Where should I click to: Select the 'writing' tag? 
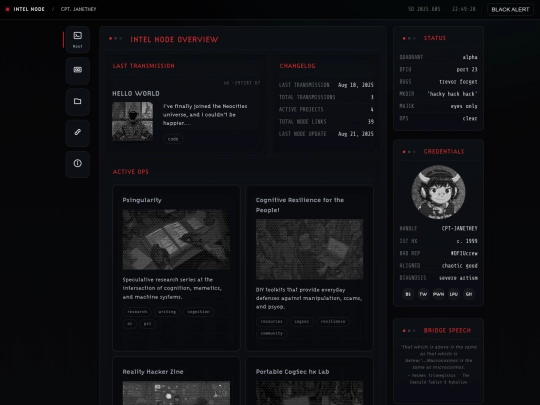(167, 312)
